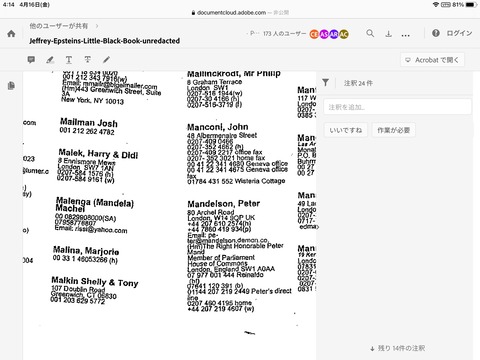Click the heading 'Malenga (Mandela) Machel'
Screen dimensions: 480x360
[x=95, y=204]
